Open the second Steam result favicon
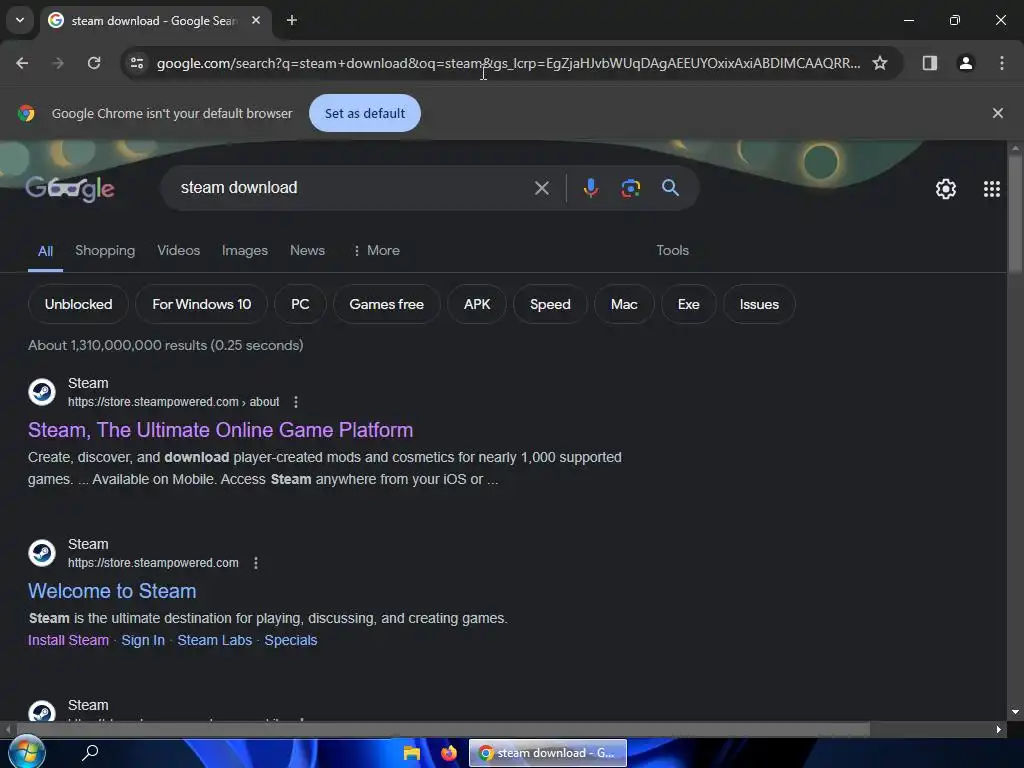This screenshot has width=1024, height=768. (x=42, y=553)
